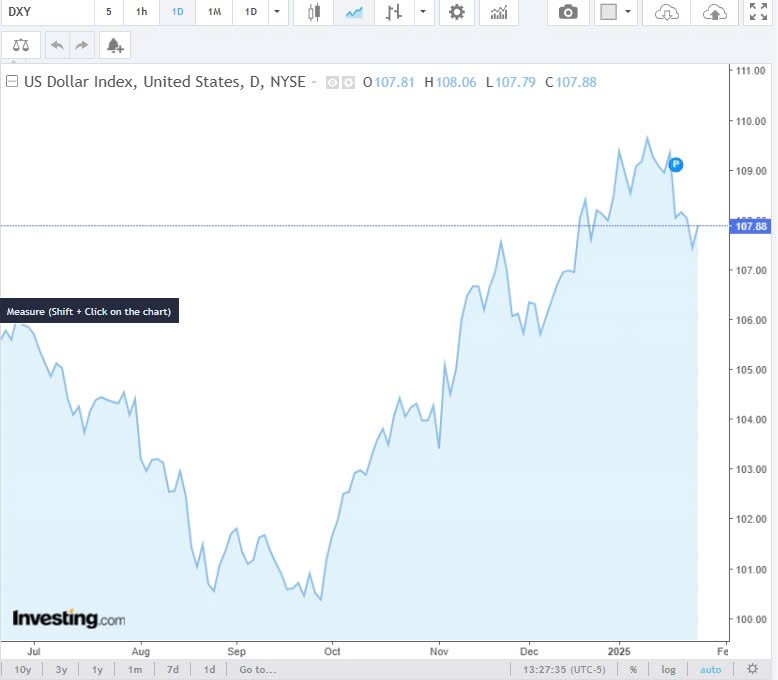Switch to area chart style
The width and height of the screenshot is (778, 680).
pos(354,12)
